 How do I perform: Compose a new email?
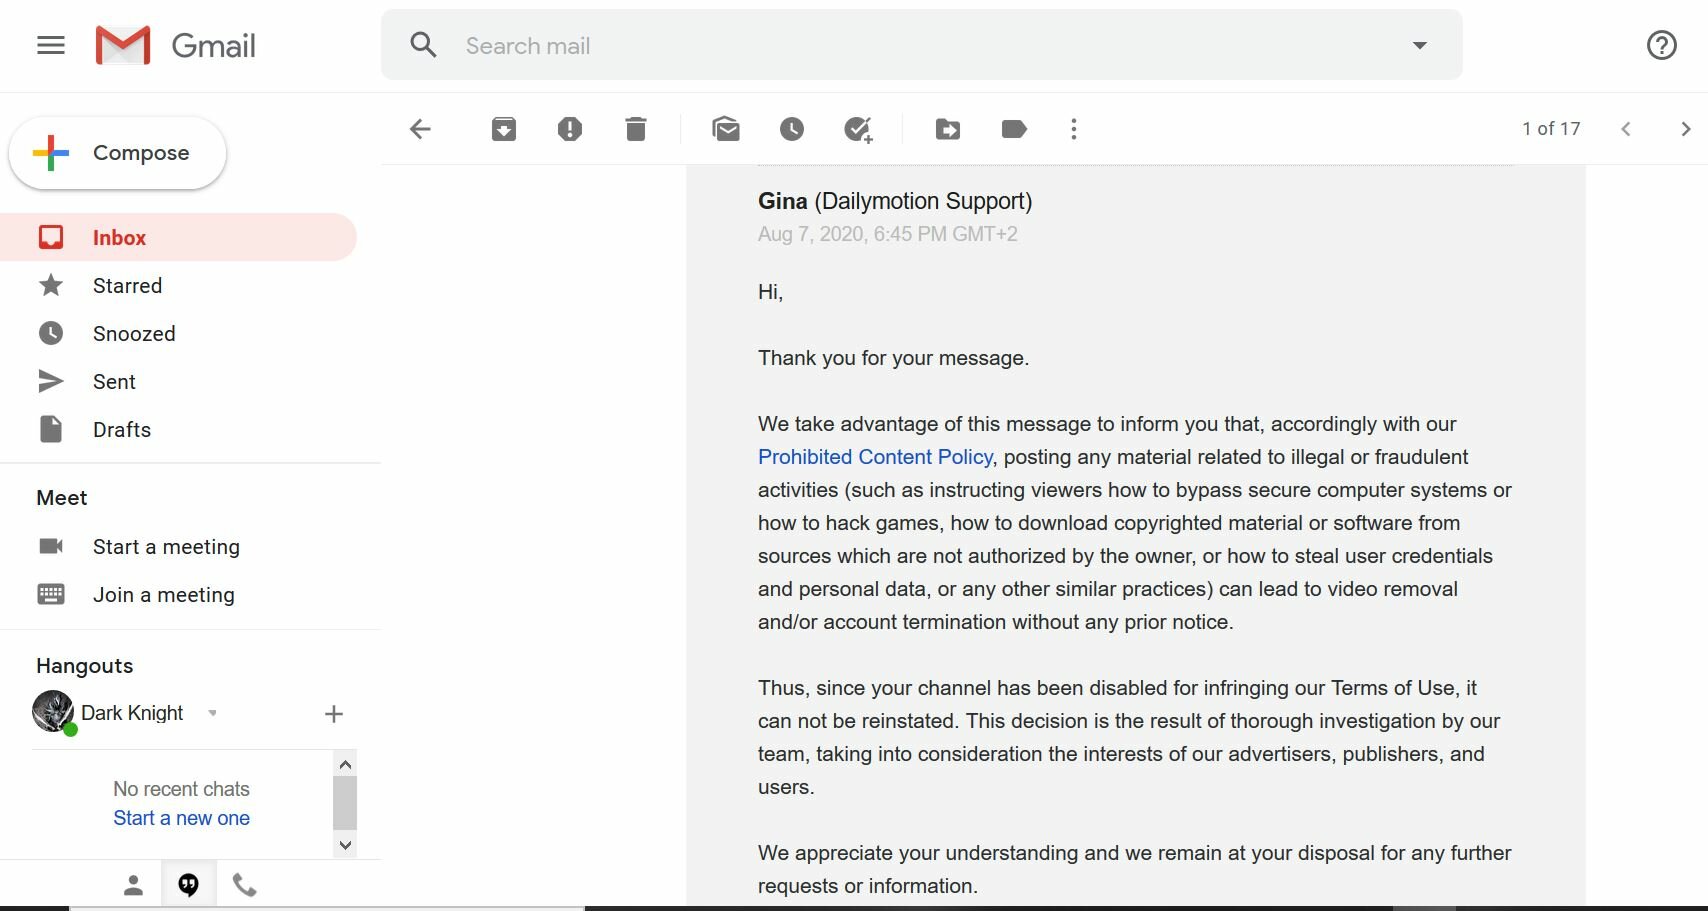tap(118, 153)
